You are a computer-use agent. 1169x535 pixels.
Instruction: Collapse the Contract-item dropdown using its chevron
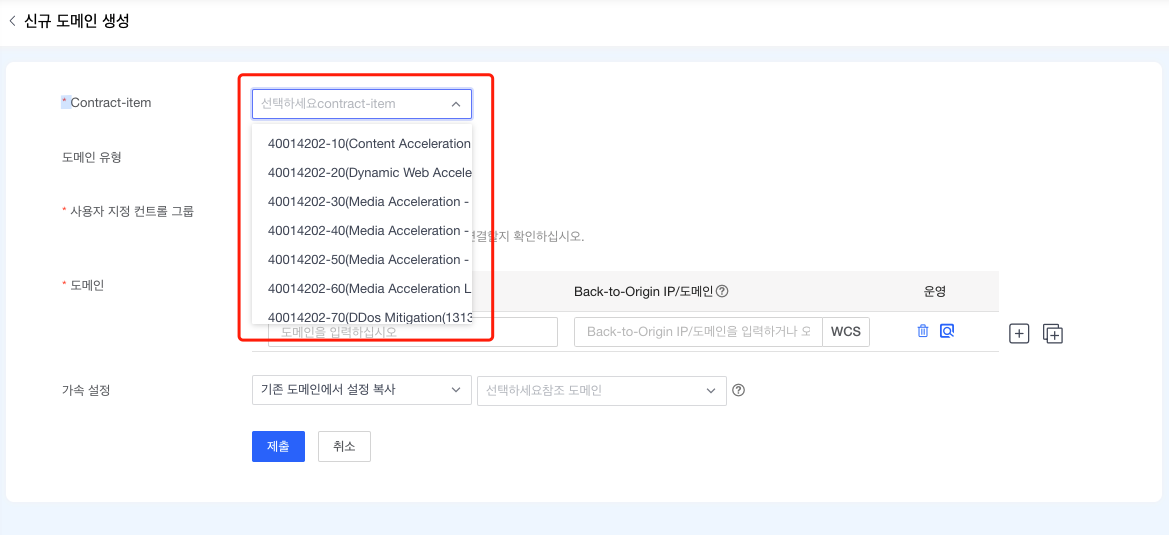tap(455, 104)
